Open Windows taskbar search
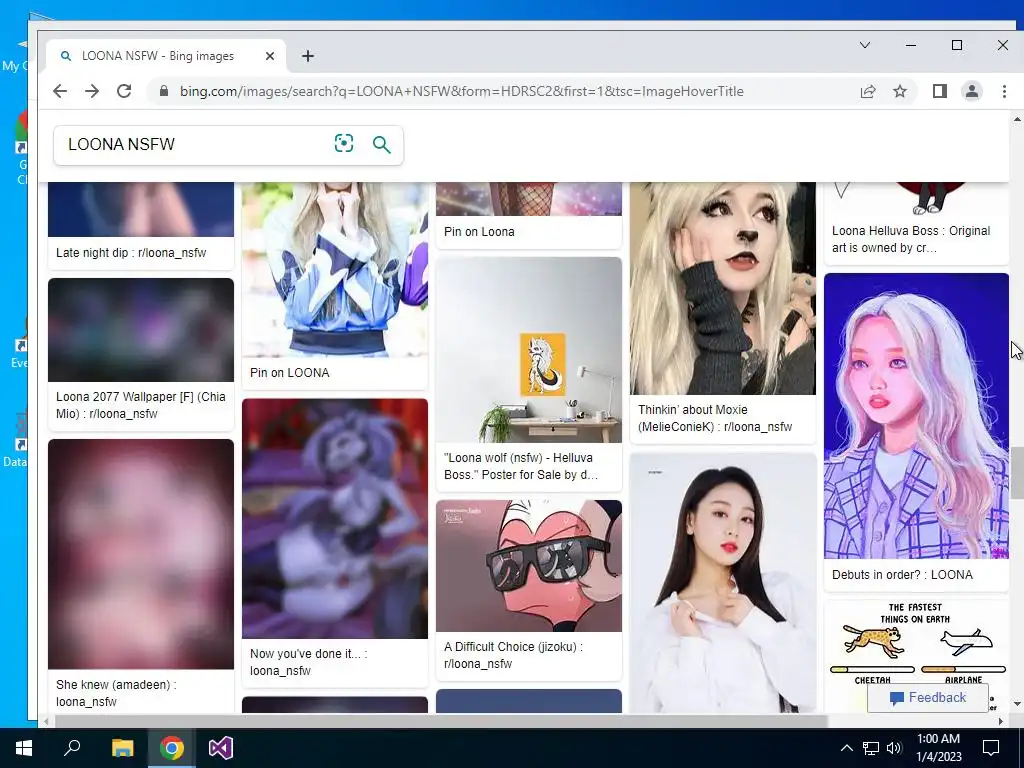 coord(72,748)
